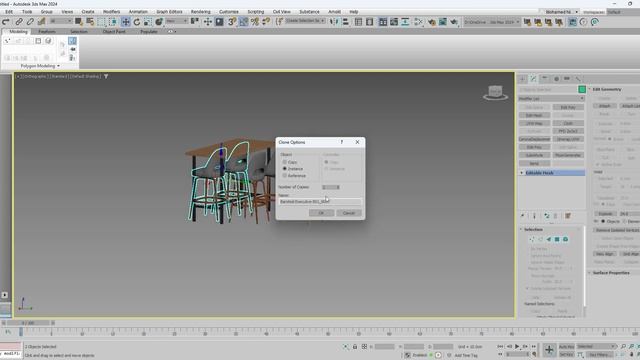640x360 pixels.
Task: Toggle Spinner Snap in the toolbar
Action: click(266, 22)
